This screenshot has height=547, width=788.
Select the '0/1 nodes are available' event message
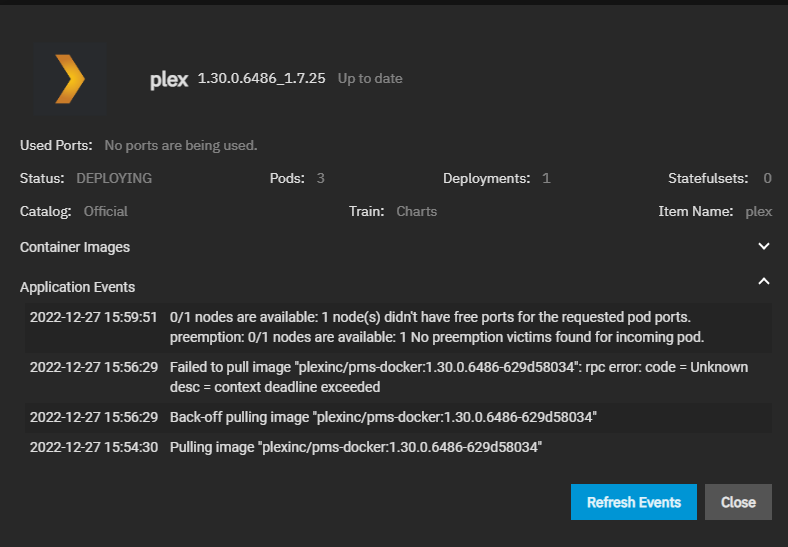point(437,327)
